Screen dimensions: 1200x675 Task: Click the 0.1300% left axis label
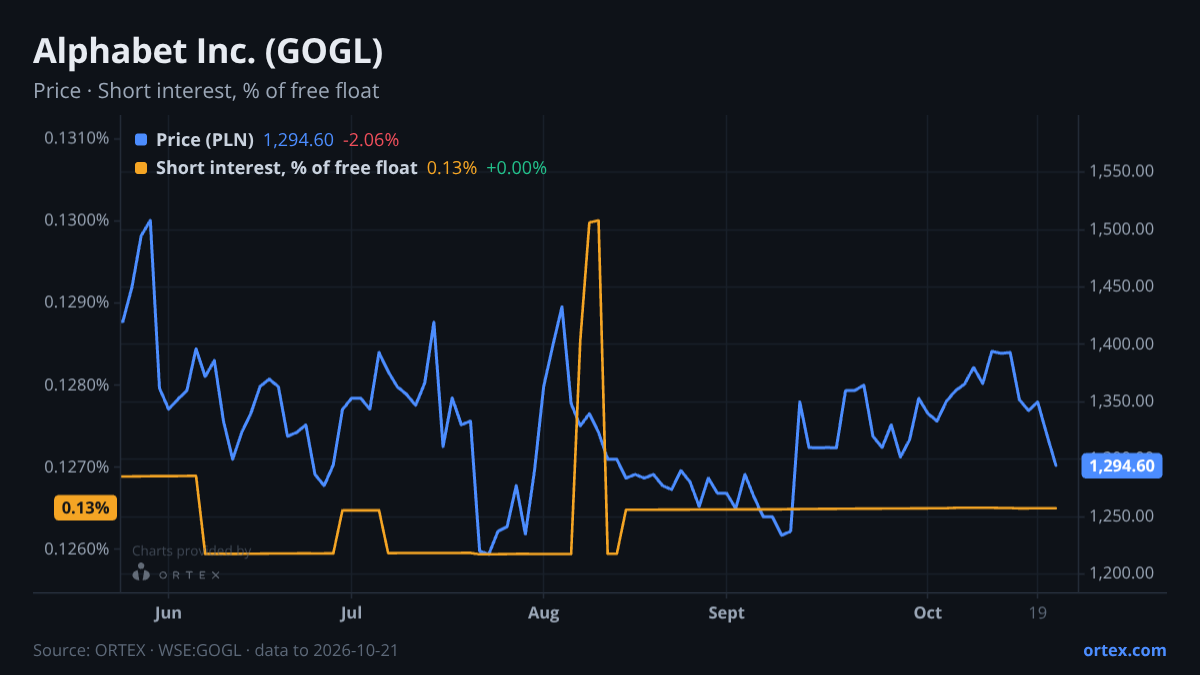(77, 220)
